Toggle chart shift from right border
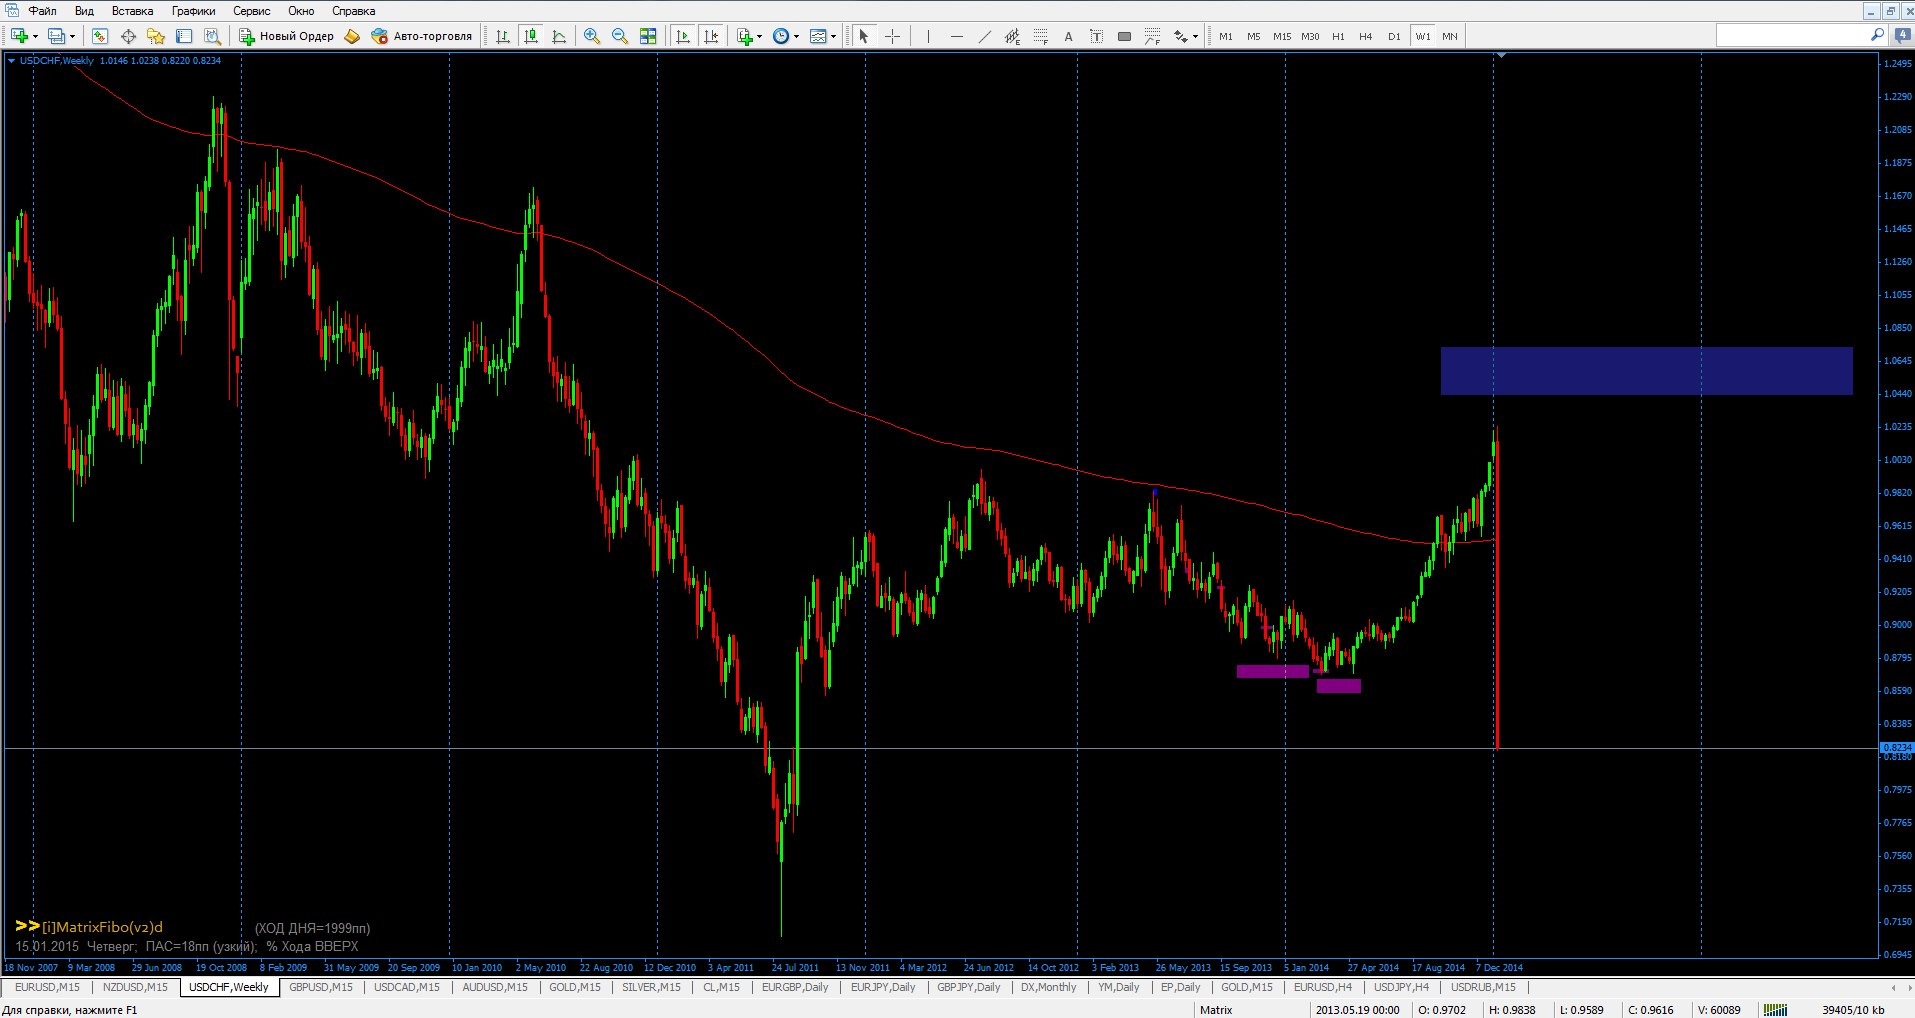This screenshot has width=1915, height=1018. pyautogui.click(x=711, y=36)
